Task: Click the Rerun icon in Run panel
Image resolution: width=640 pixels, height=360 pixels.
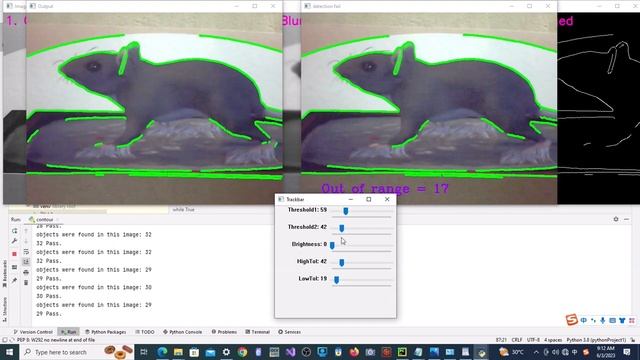Action: tap(15, 231)
